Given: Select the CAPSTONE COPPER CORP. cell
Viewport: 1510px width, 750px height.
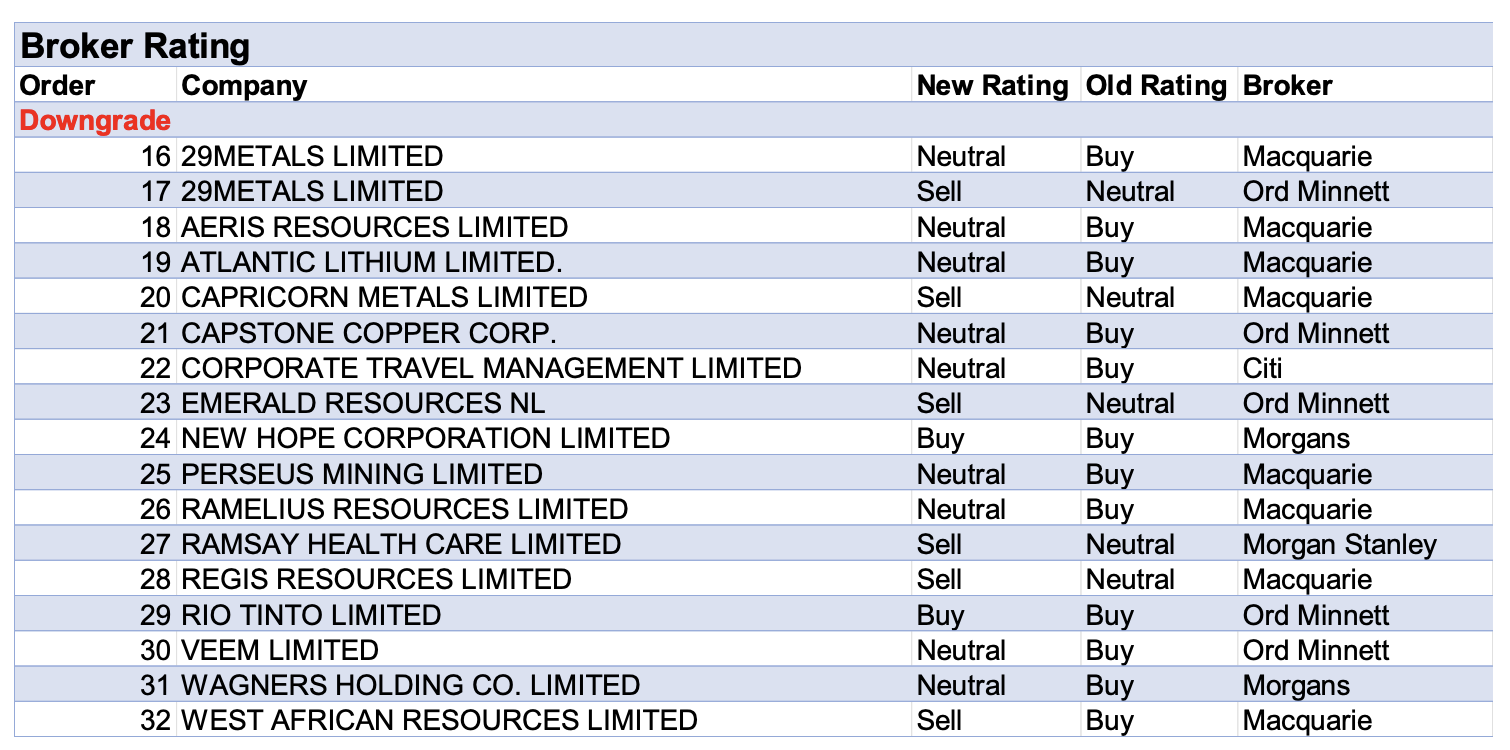Looking at the screenshot, I should (369, 333).
